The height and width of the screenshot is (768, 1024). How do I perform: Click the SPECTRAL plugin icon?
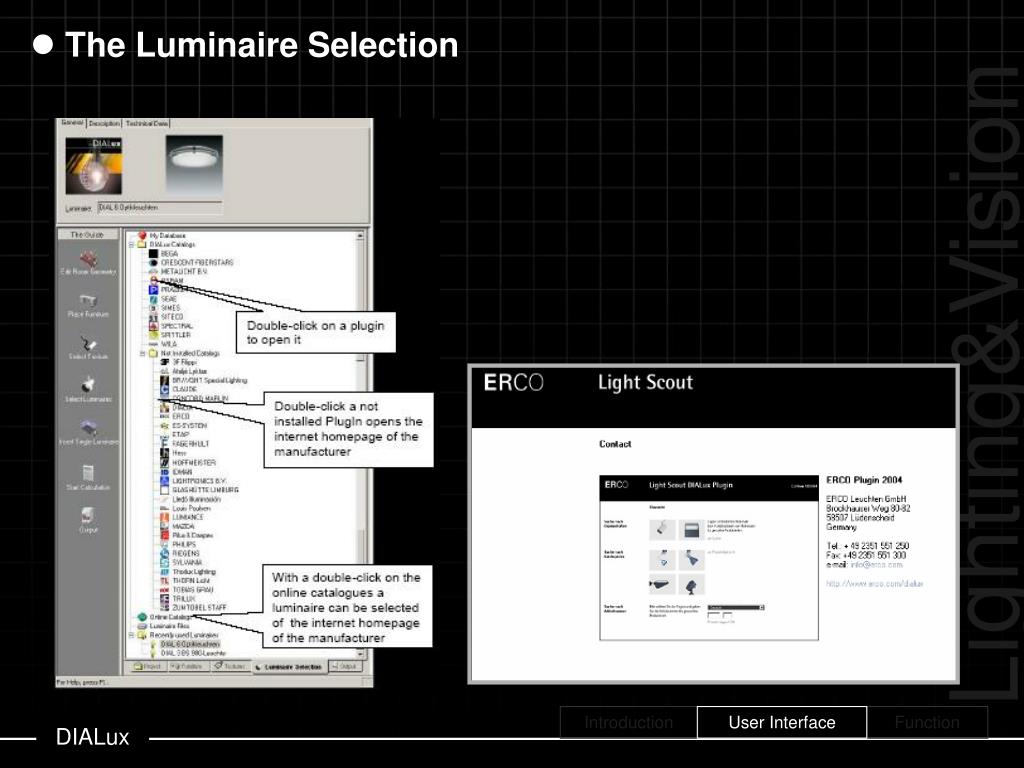153,325
